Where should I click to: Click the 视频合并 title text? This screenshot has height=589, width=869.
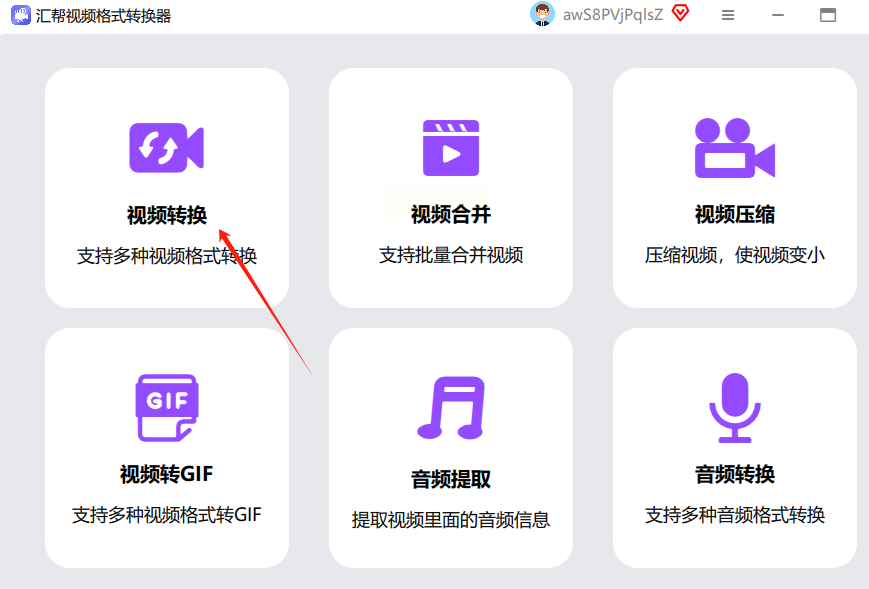(x=451, y=214)
